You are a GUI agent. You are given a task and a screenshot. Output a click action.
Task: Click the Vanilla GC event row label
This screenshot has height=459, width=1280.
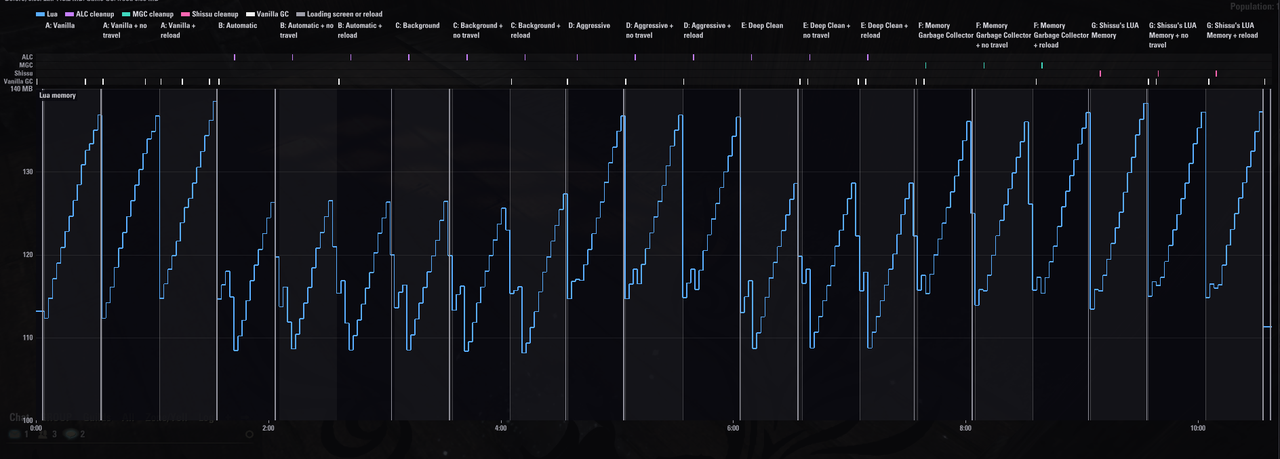point(20,81)
